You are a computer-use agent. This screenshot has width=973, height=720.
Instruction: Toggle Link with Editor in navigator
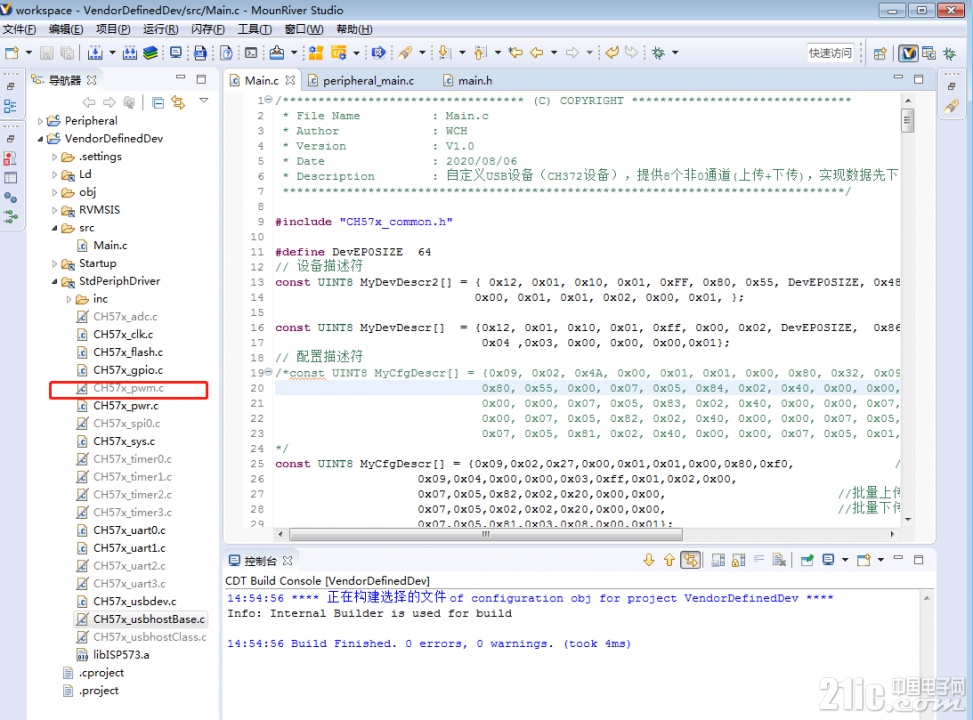click(x=179, y=102)
